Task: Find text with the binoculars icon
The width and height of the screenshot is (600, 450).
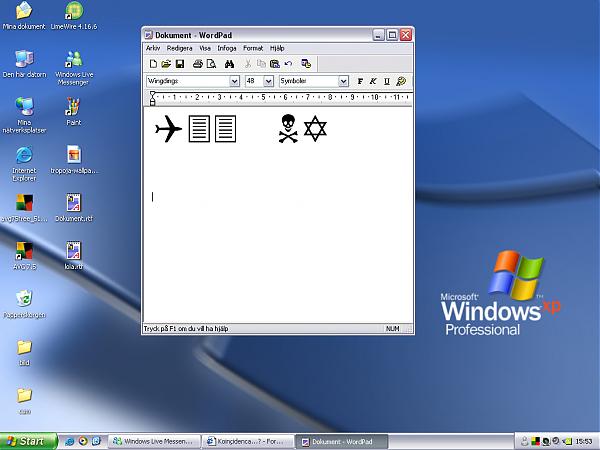Action: pos(229,64)
